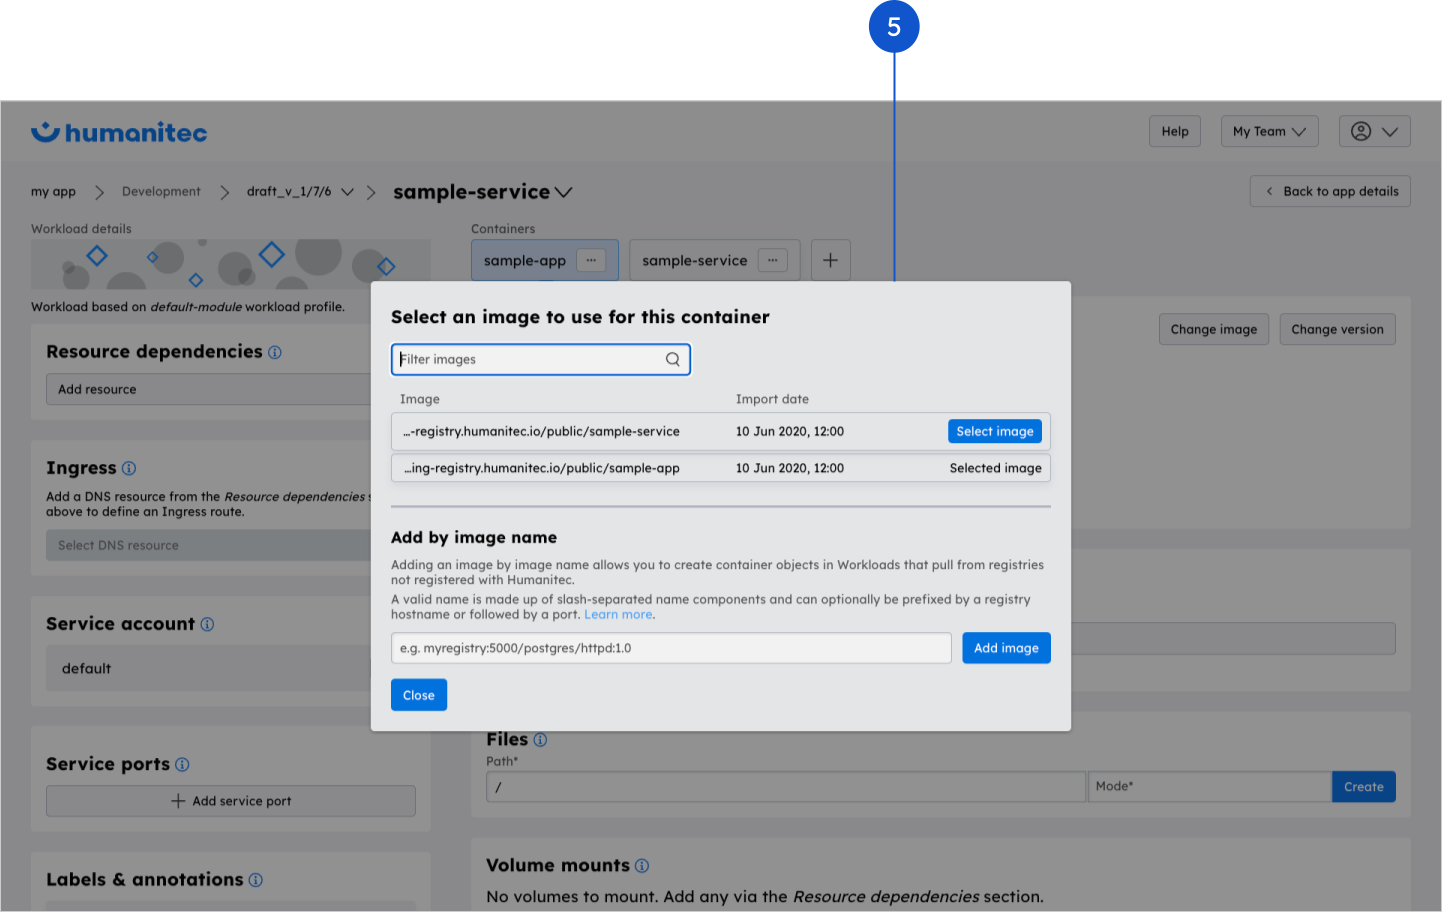Switch to the sample-app container tab

point(525,260)
